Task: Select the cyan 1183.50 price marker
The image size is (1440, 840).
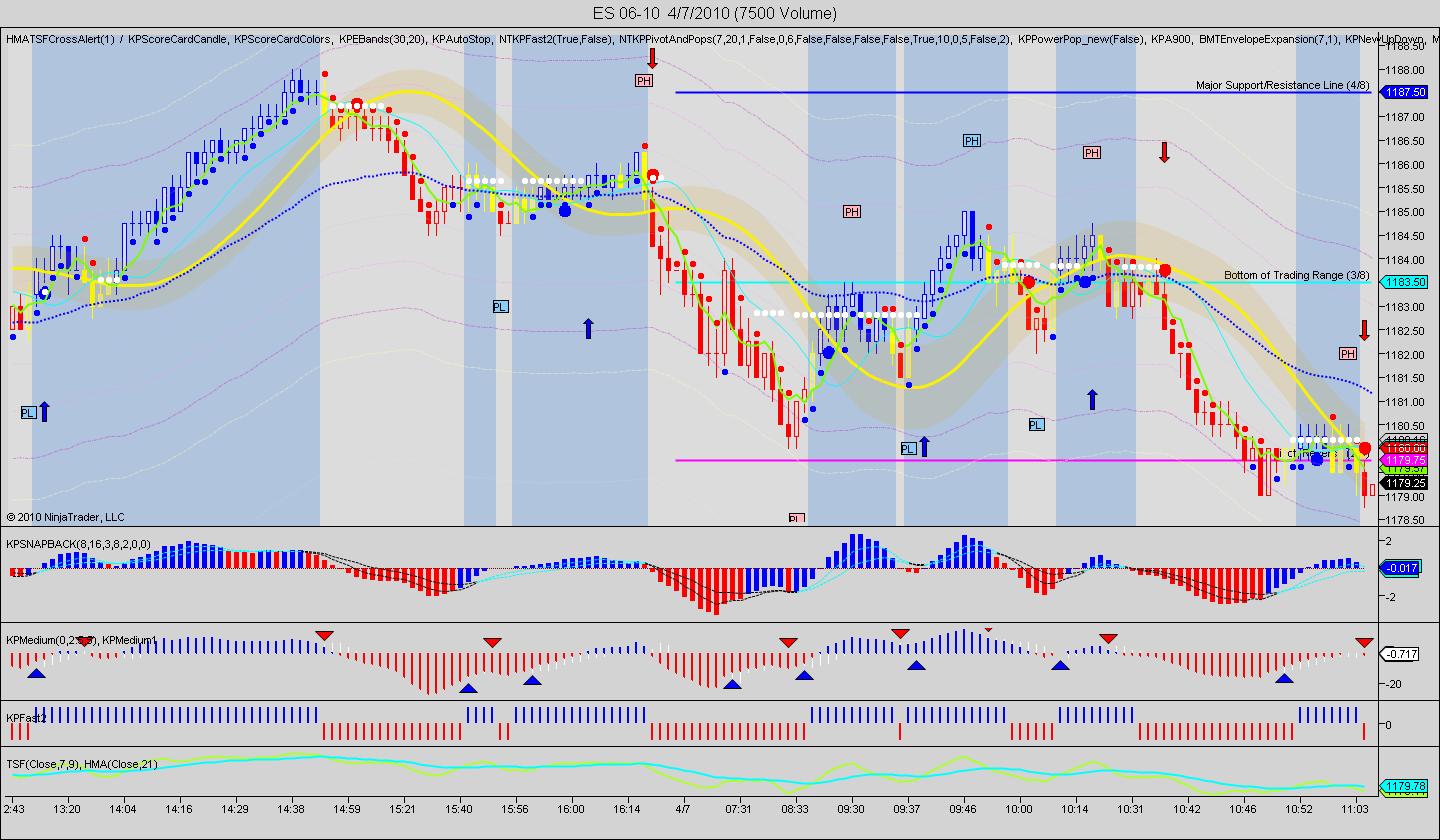Action: click(1404, 282)
